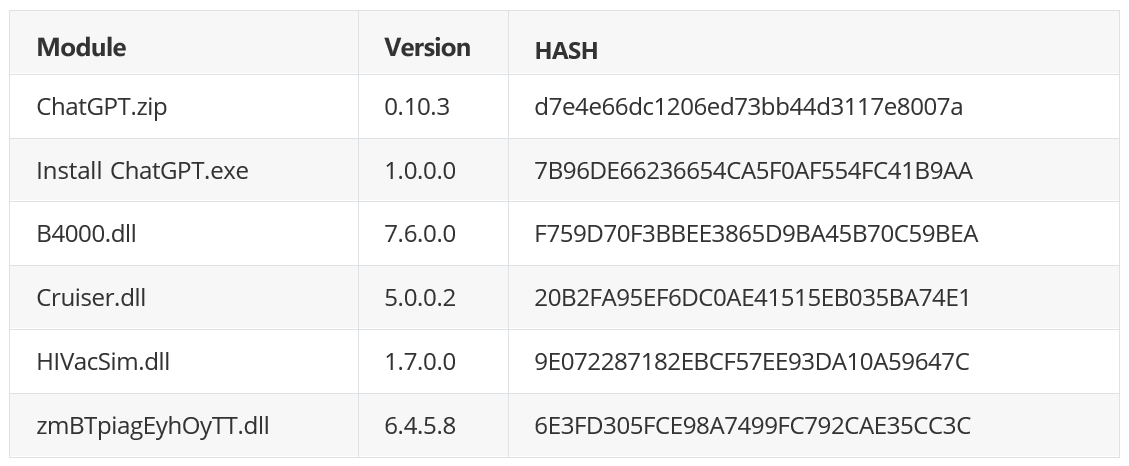
Task: Select the Install ChatGPT.exe module cell
Action: [142, 171]
